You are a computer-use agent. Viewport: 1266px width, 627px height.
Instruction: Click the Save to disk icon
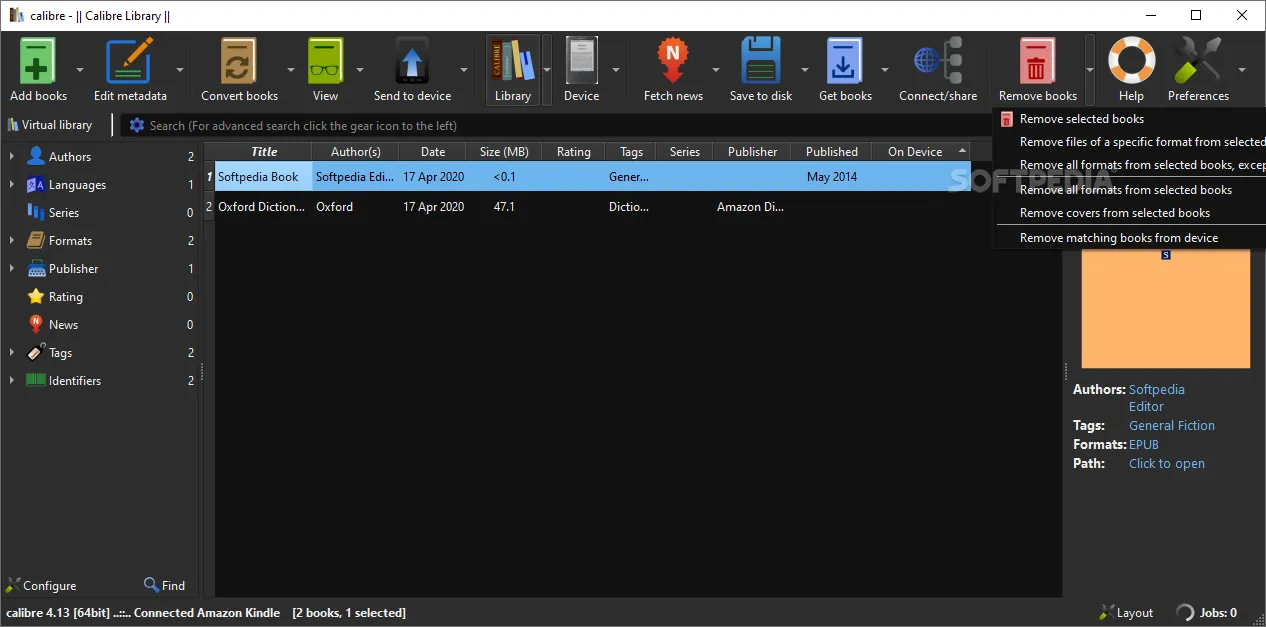[x=760, y=62]
